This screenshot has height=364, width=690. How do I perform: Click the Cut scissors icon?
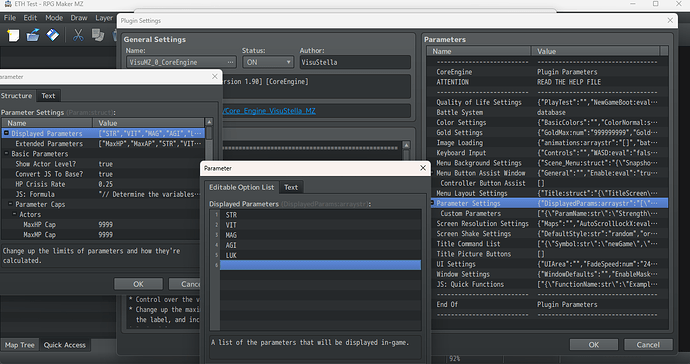(x=78, y=35)
